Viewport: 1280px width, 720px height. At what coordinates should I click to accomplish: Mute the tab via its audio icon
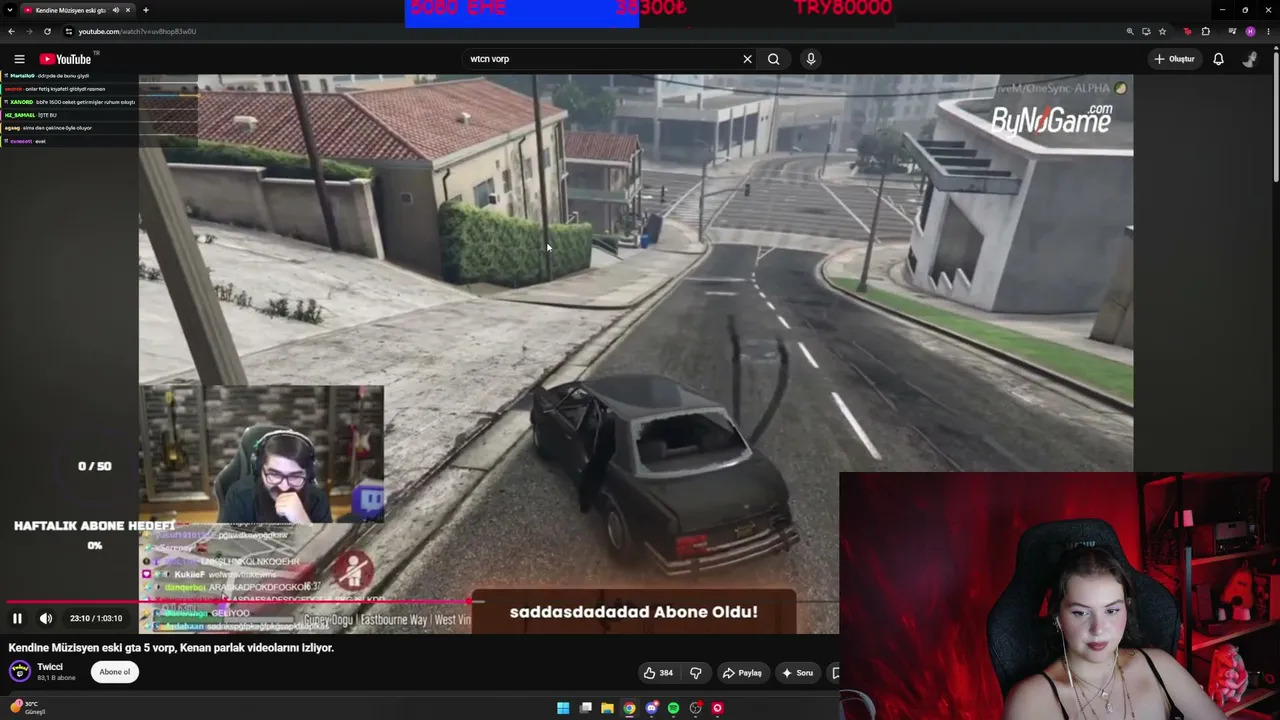[x=115, y=10]
